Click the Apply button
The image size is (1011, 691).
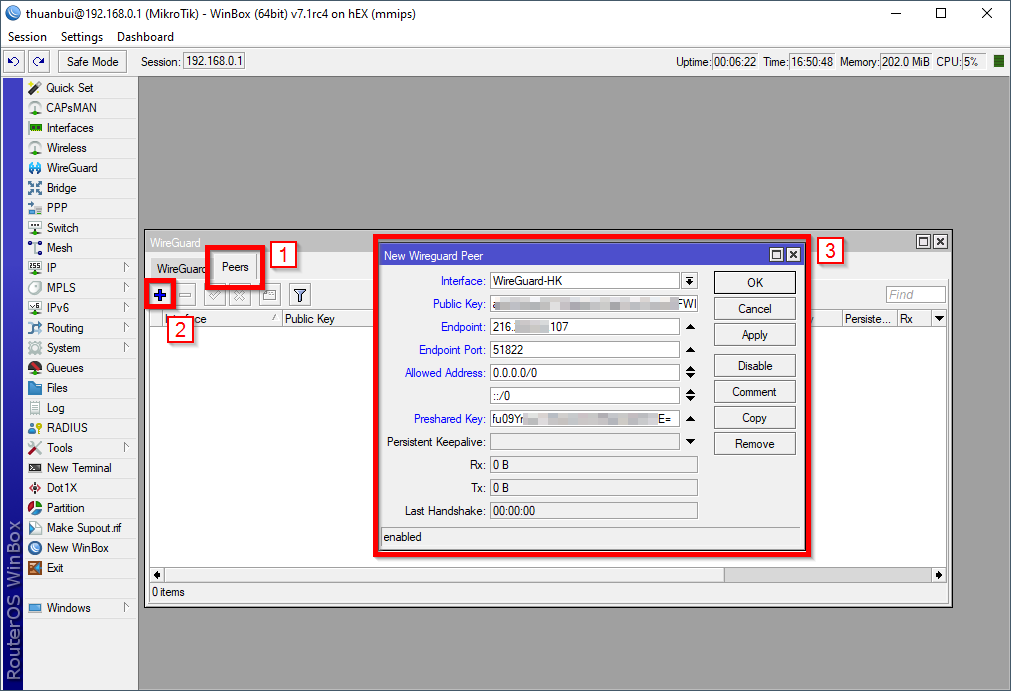[x=754, y=335]
